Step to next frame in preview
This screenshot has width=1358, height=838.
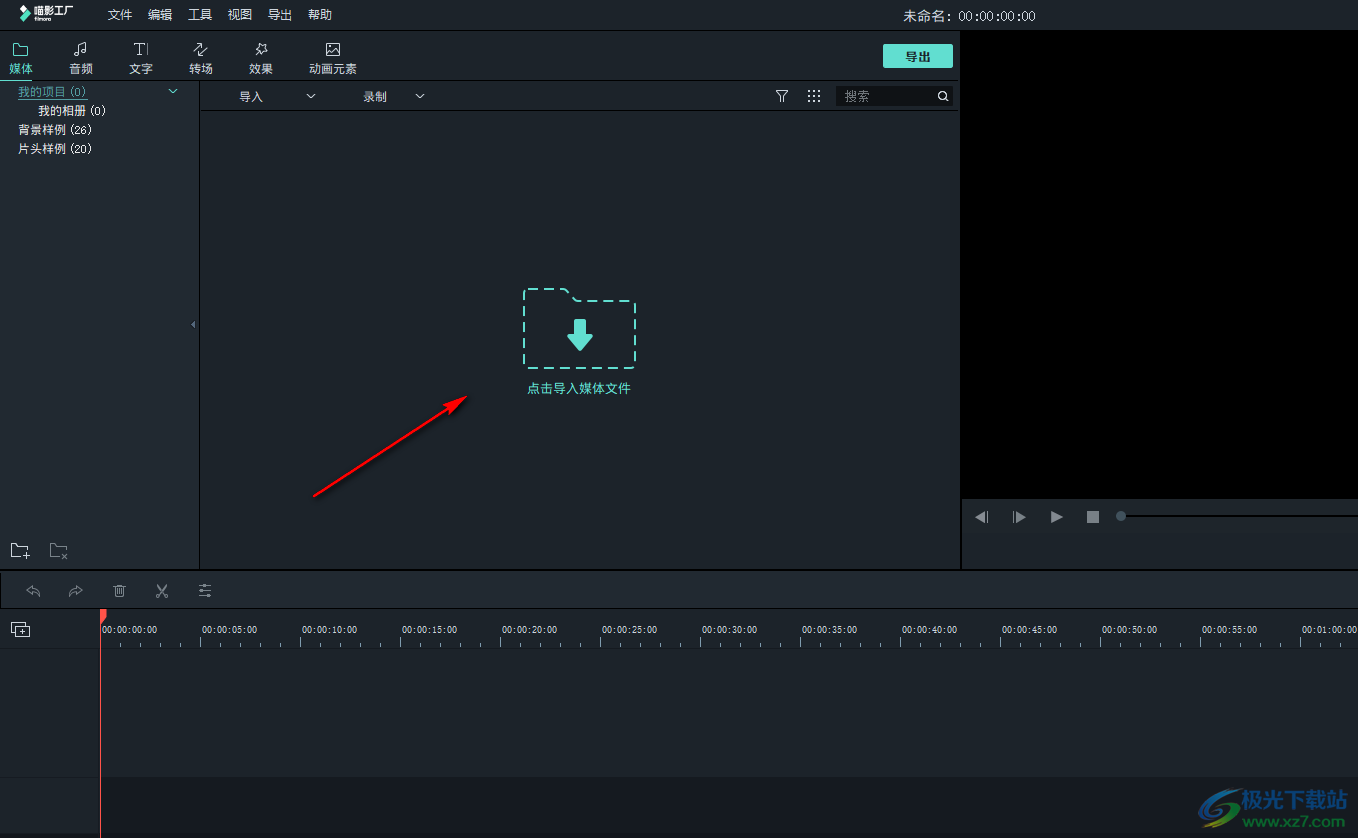(1019, 517)
